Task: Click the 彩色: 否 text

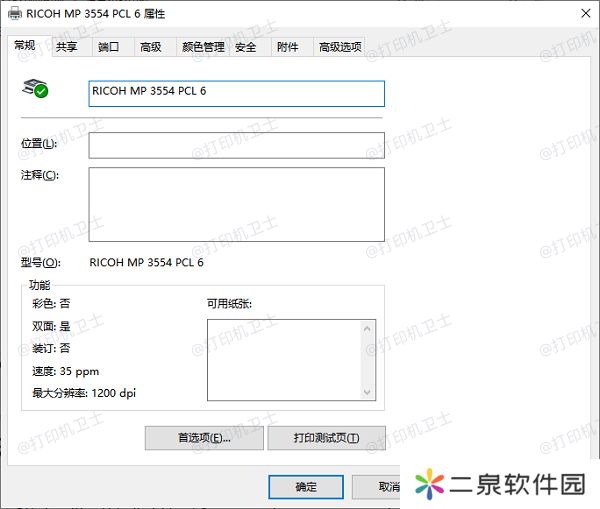Action: tap(51, 304)
